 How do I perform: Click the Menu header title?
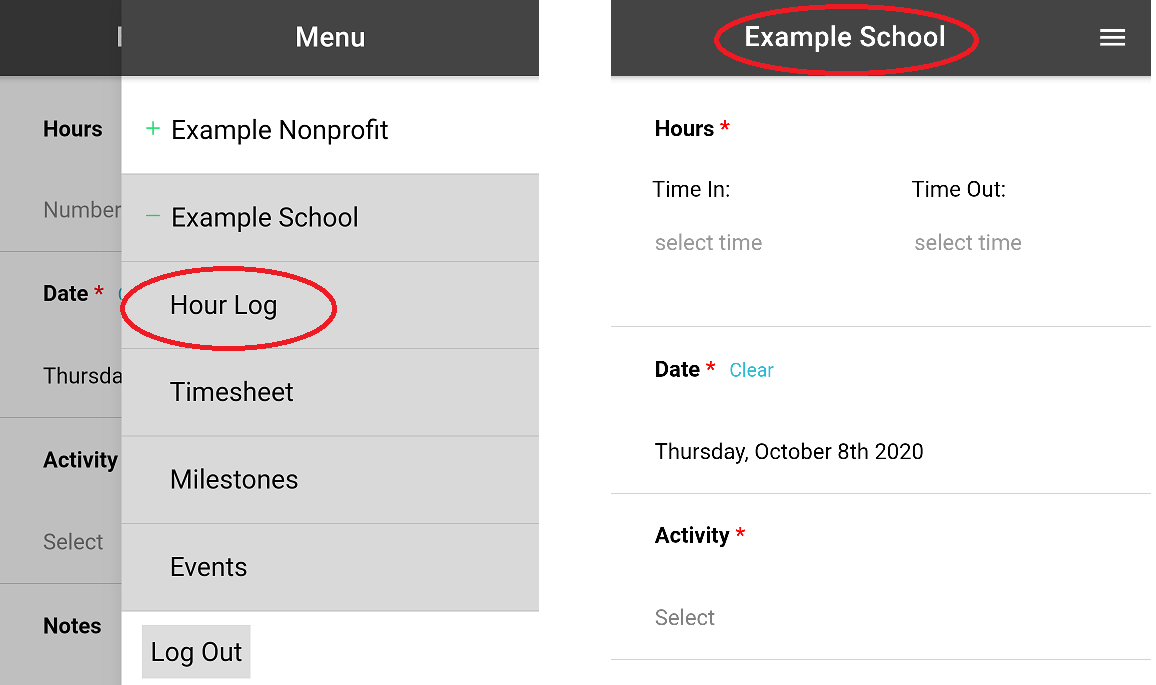click(330, 38)
